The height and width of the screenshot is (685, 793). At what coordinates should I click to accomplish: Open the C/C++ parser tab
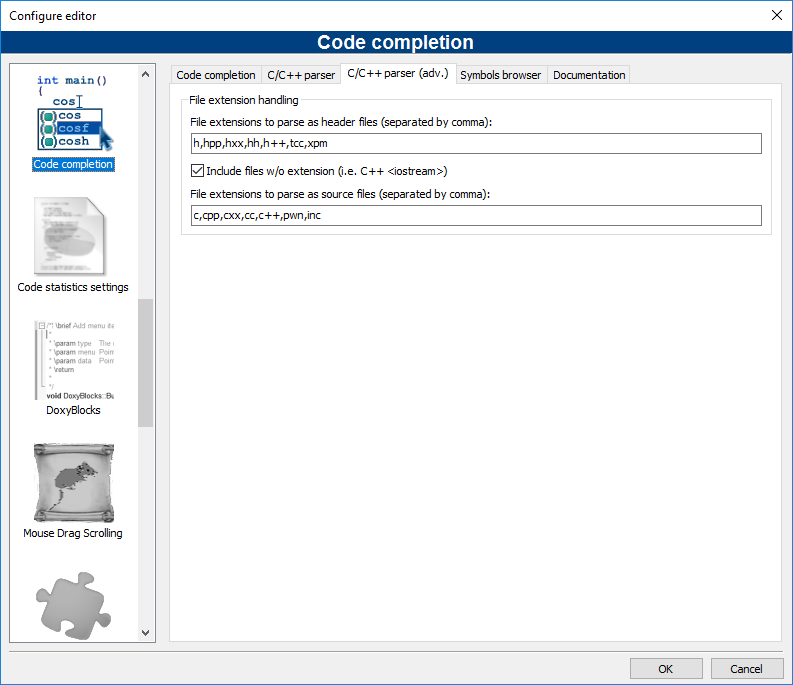coord(301,75)
